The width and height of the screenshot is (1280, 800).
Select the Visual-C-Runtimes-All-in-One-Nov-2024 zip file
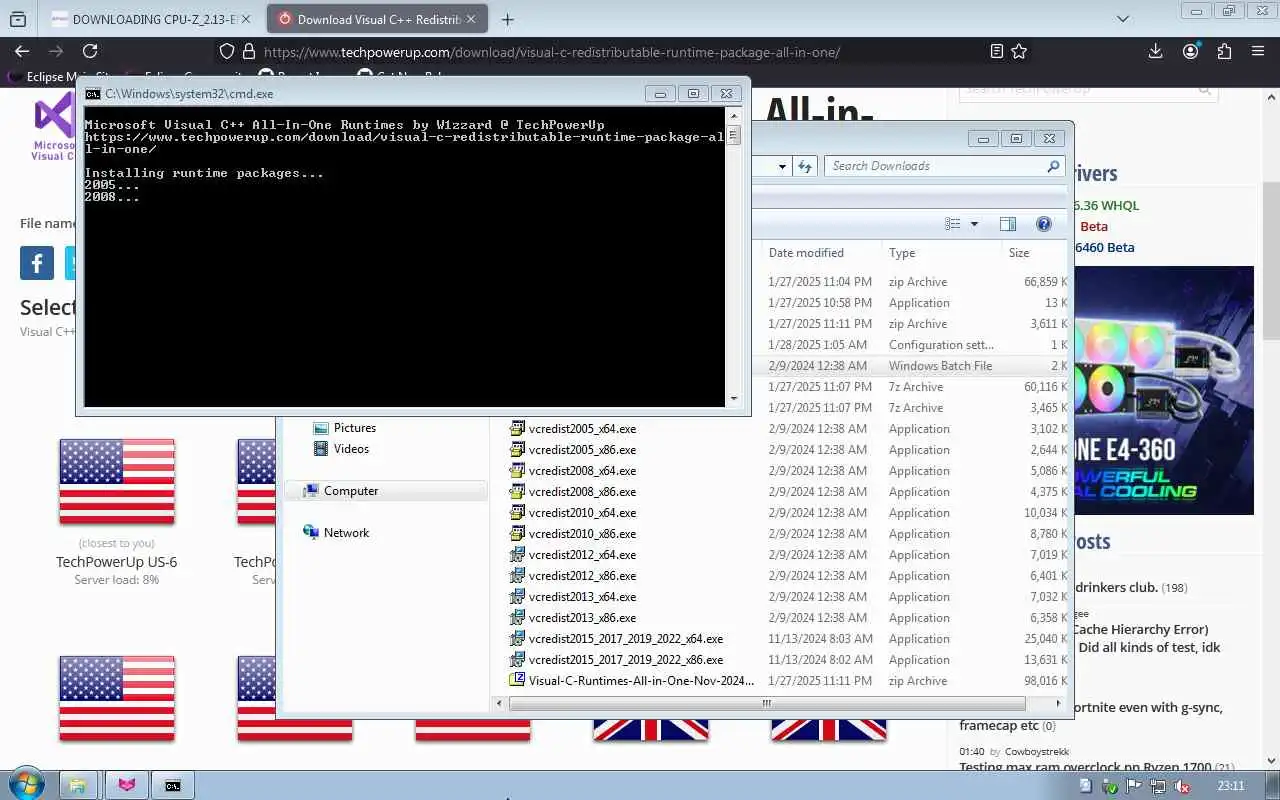(641, 681)
